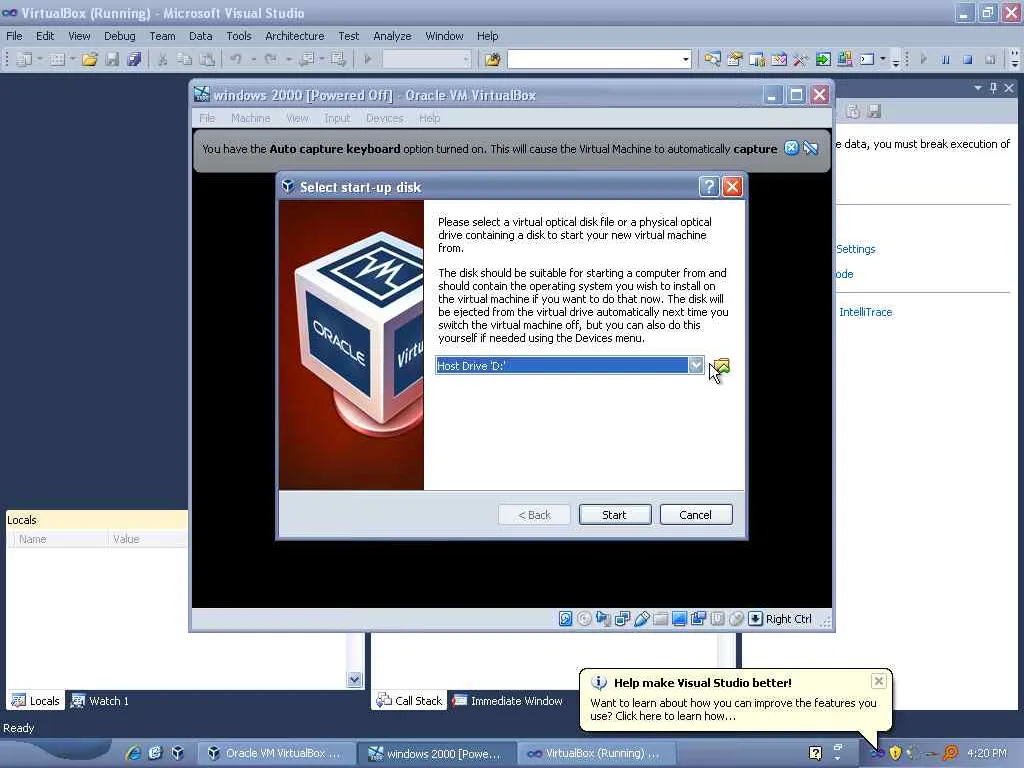The image size is (1024, 768).
Task: Click the Save icon in Visual Studio toolbar
Action: (112, 59)
